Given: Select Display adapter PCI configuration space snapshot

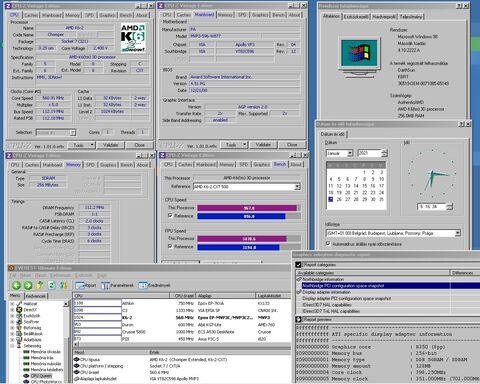Looking at the screenshot, I should point(347,298).
